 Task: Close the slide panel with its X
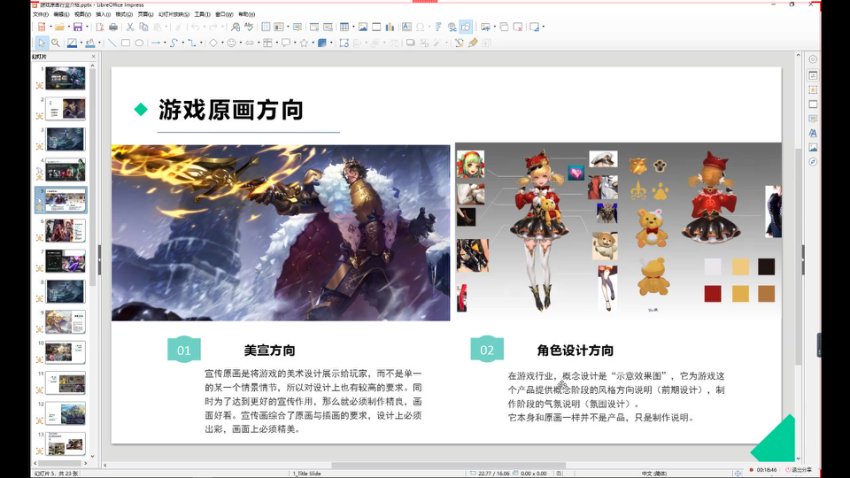coord(93,56)
